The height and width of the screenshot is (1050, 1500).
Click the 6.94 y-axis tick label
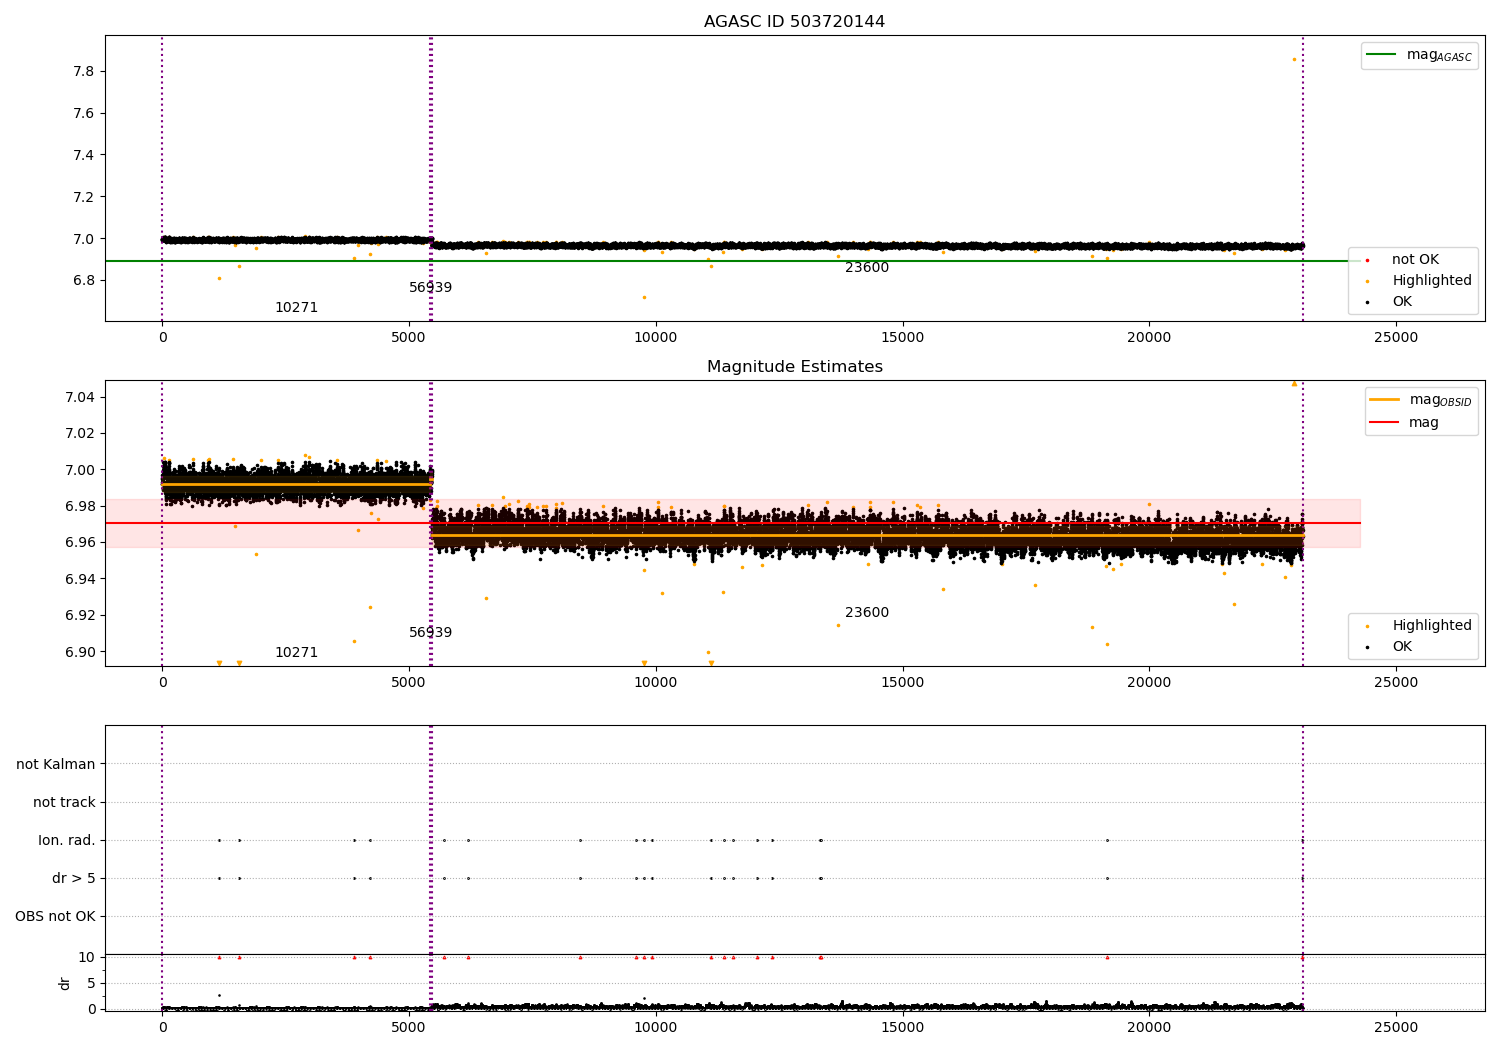[x=80, y=579]
